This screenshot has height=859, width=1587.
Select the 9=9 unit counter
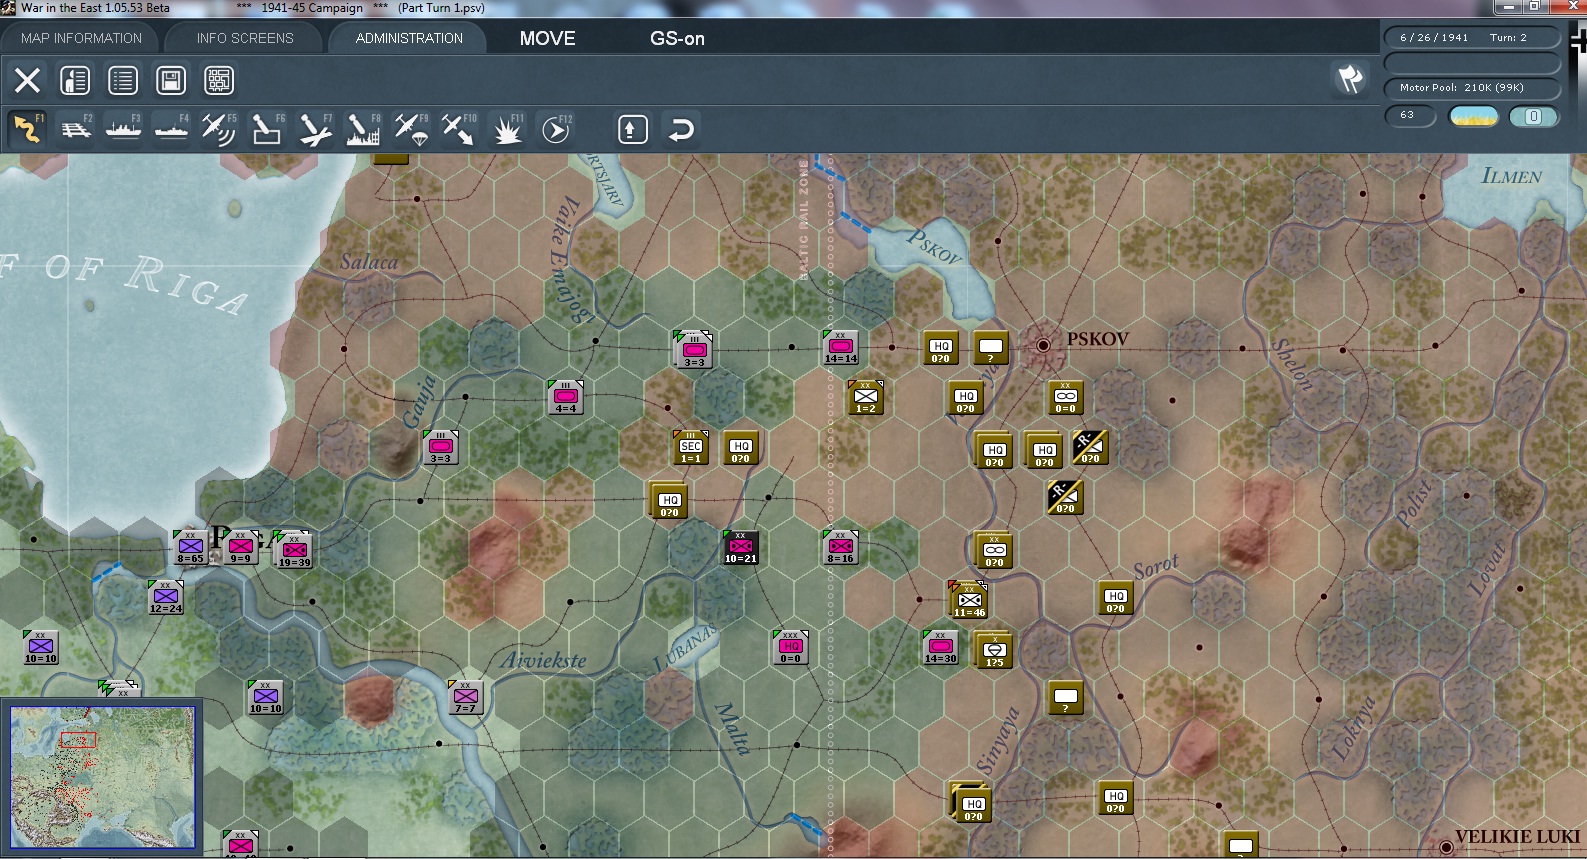tap(241, 547)
